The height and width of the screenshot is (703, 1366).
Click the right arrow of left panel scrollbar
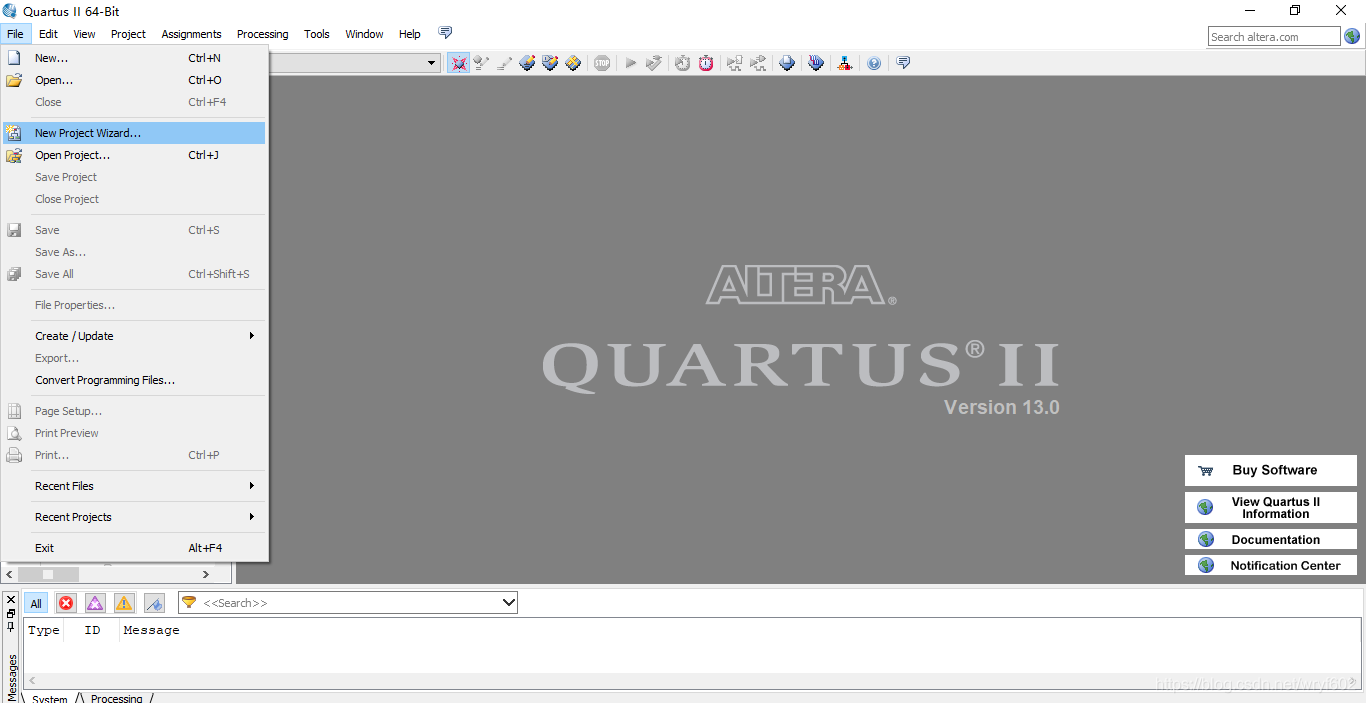click(x=206, y=574)
